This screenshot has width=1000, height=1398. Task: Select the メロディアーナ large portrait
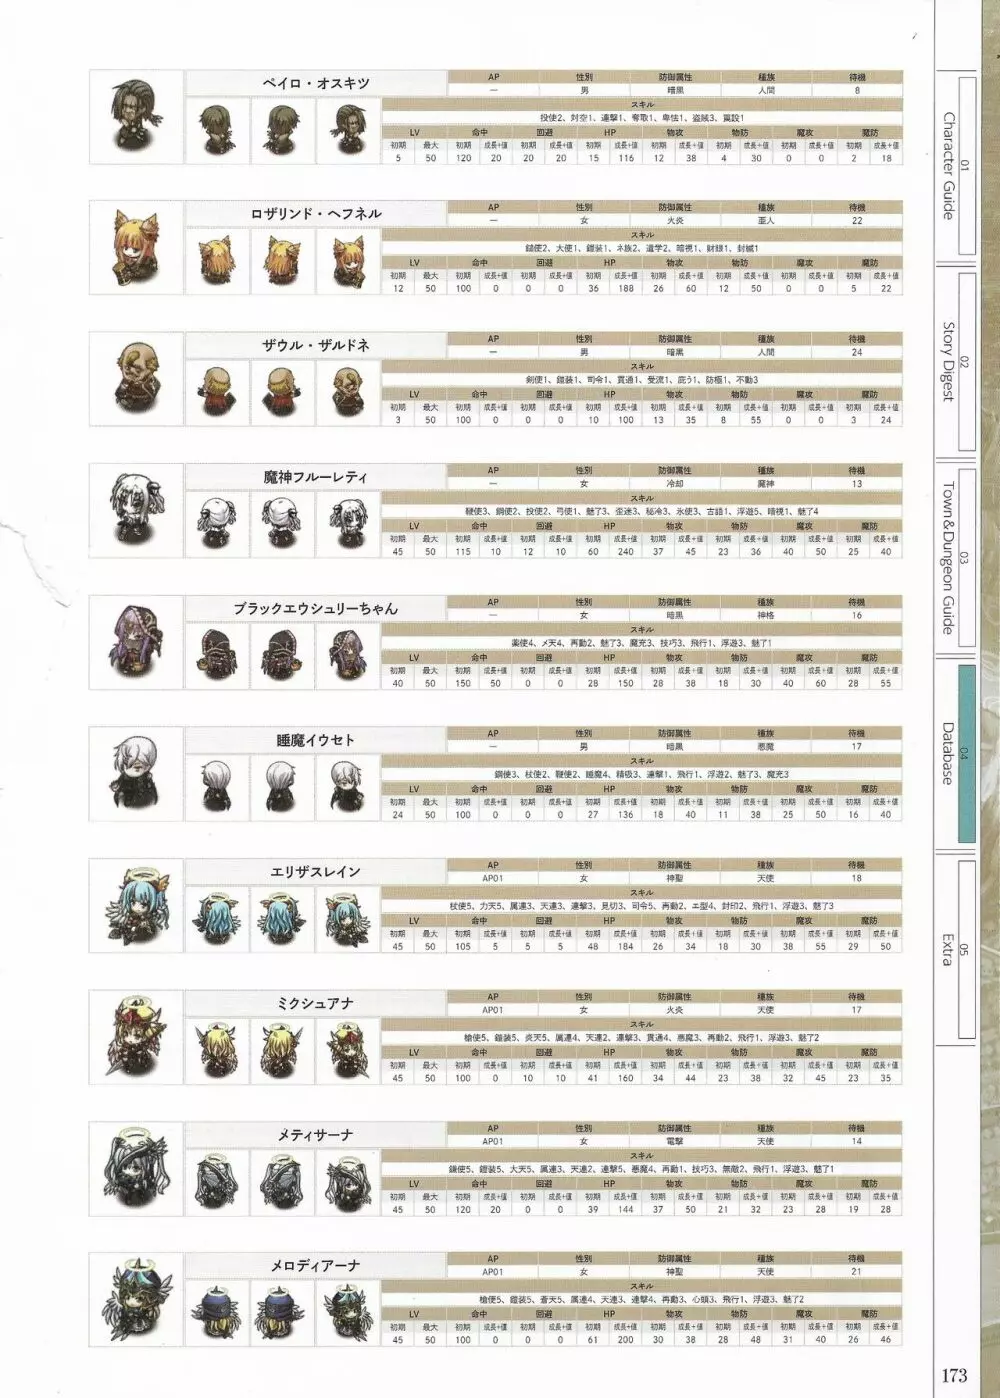point(136,1300)
